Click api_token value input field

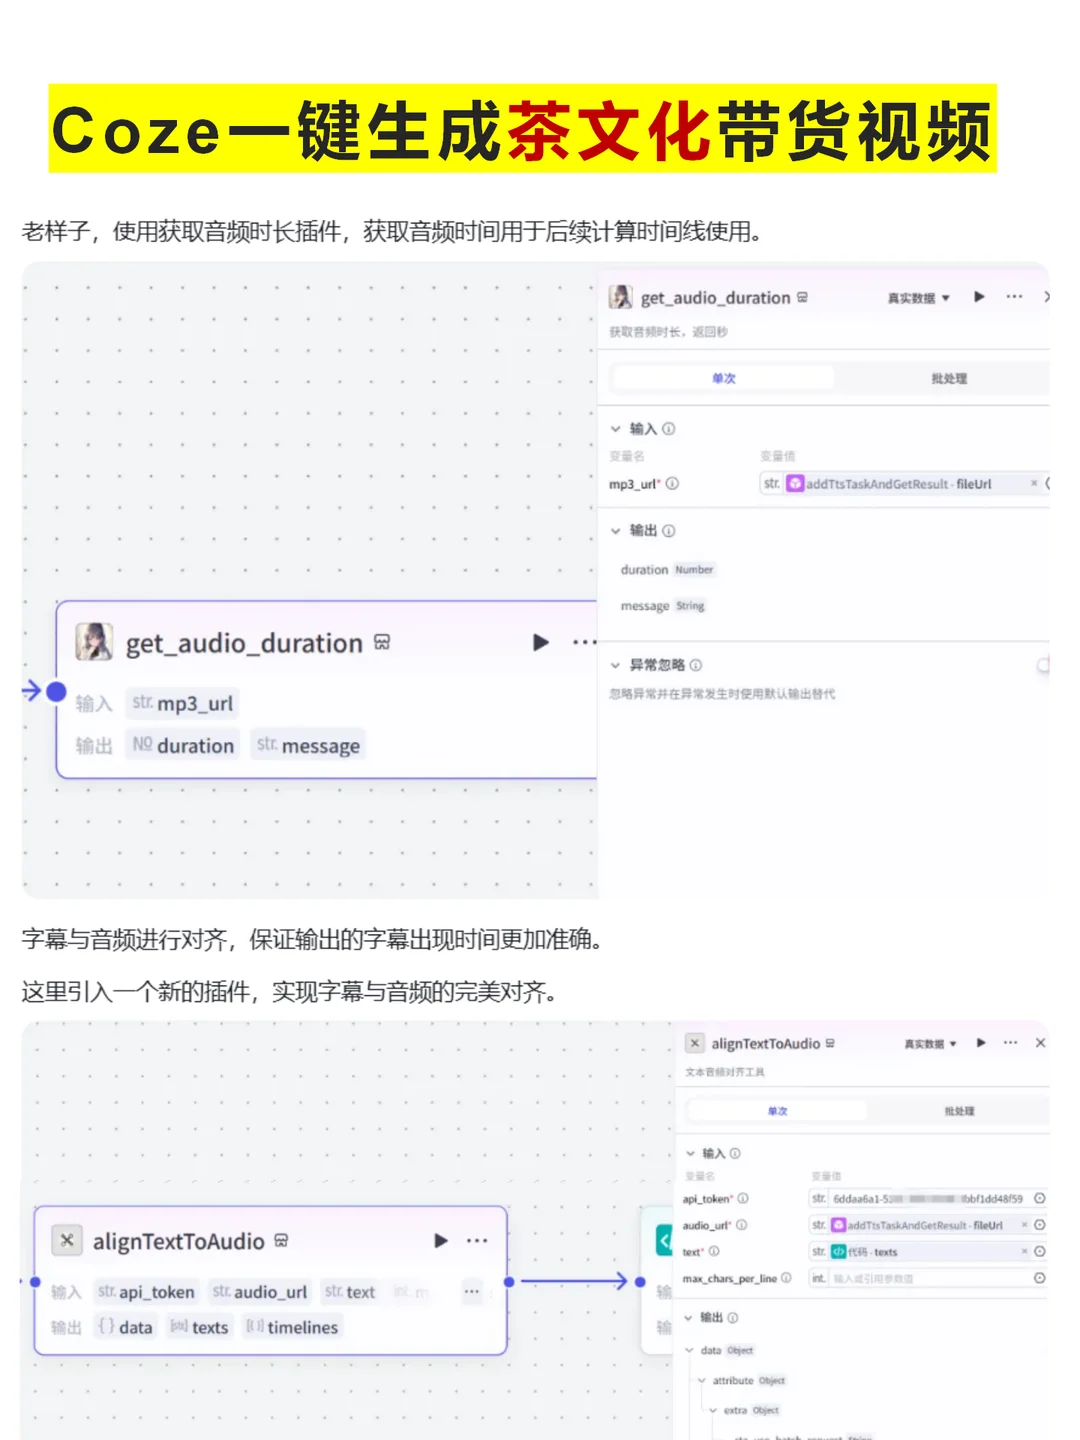point(919,1199)
